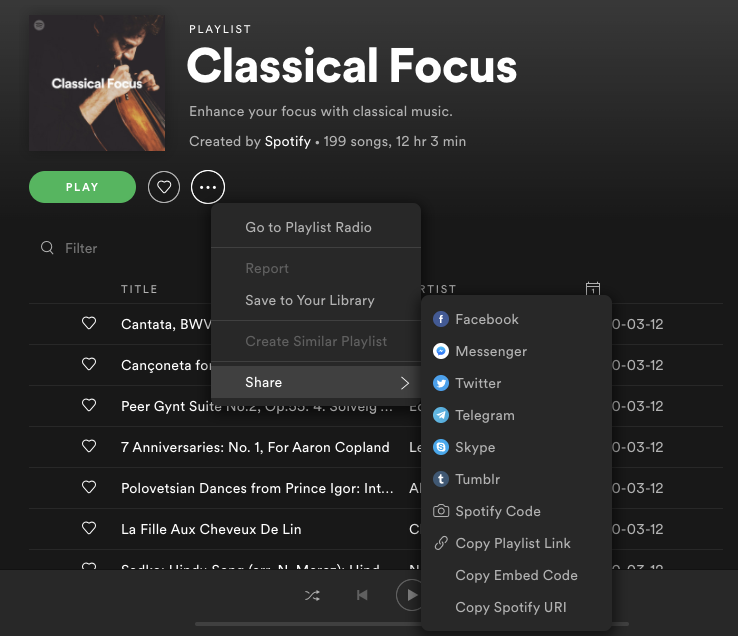This screenshot has width=738, height=636.
Task: Choose Save to Your Library
Action: 310,301
